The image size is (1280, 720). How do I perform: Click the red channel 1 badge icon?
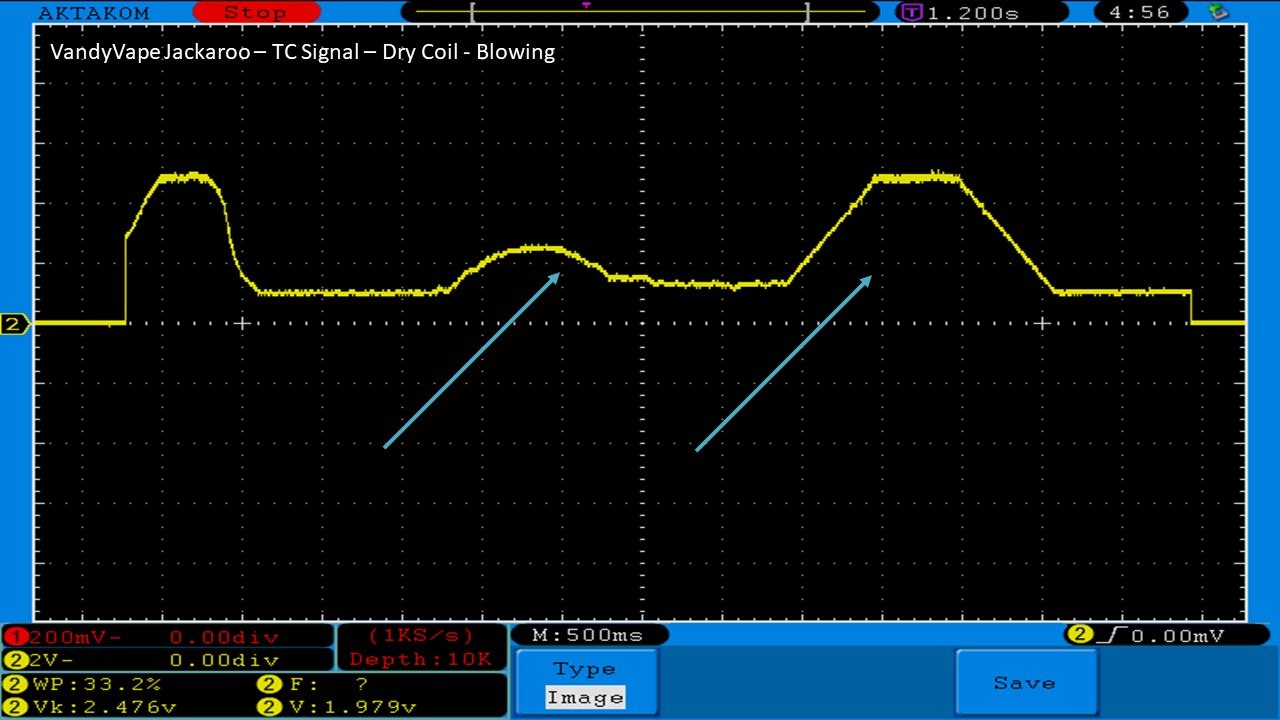(x=18, y=637)
